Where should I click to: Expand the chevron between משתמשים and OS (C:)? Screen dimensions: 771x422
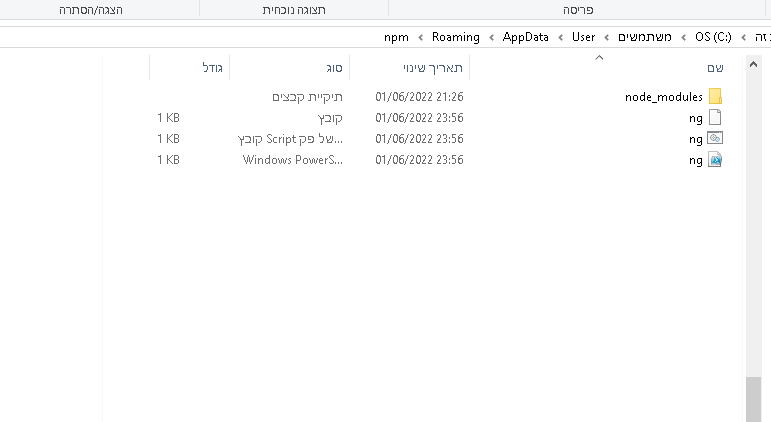tap(683, 37)
